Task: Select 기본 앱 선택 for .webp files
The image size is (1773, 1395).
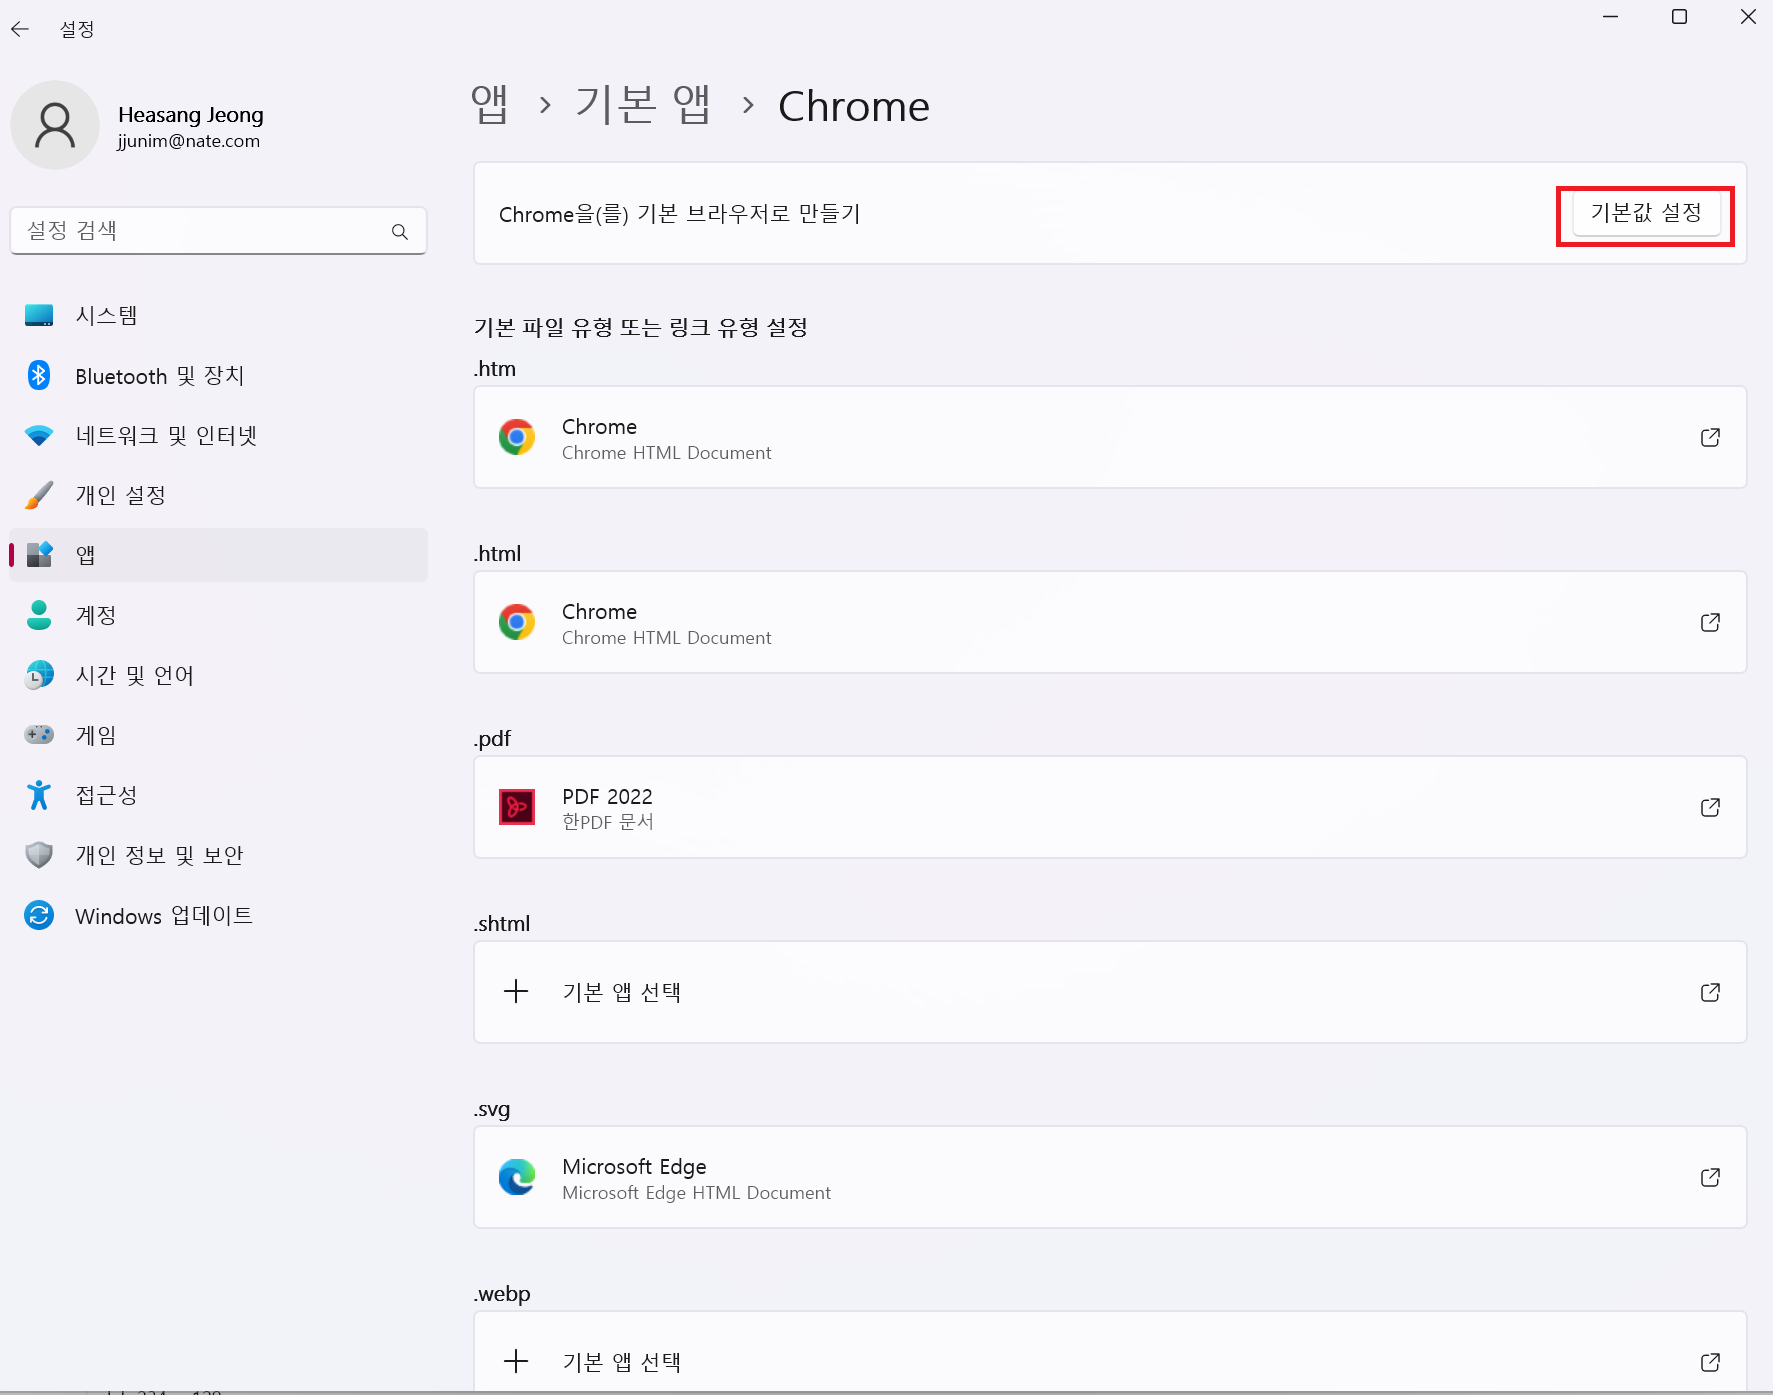Action: coord(1110,1362)
